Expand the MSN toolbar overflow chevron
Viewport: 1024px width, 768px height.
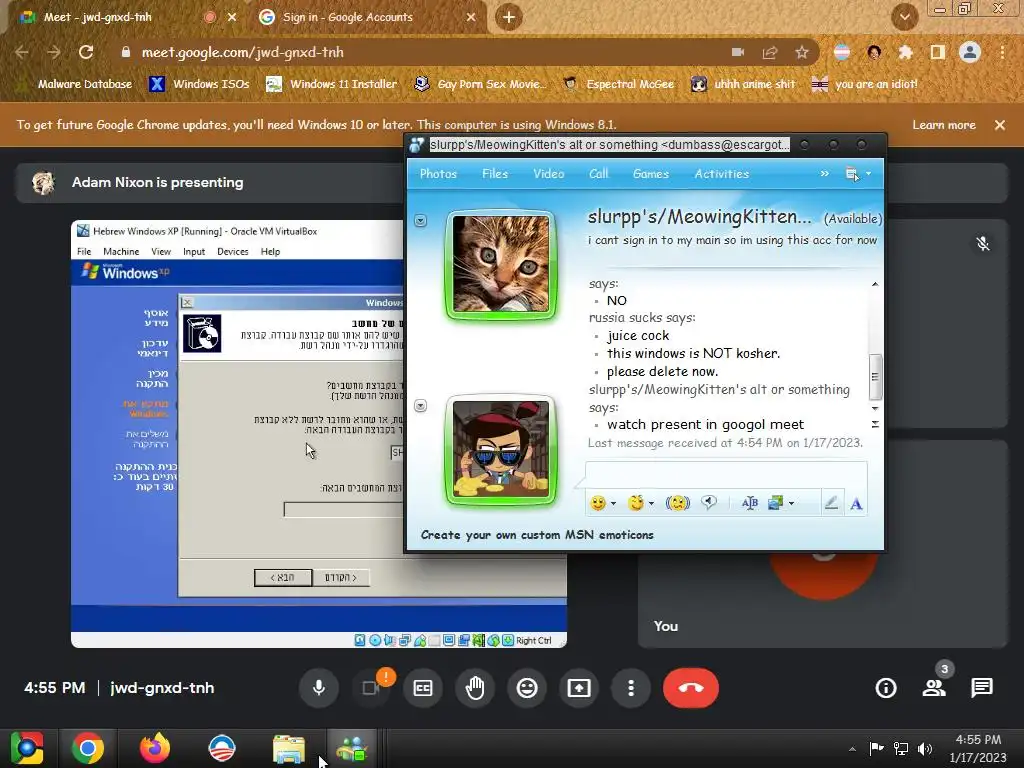tap(825, 174)
